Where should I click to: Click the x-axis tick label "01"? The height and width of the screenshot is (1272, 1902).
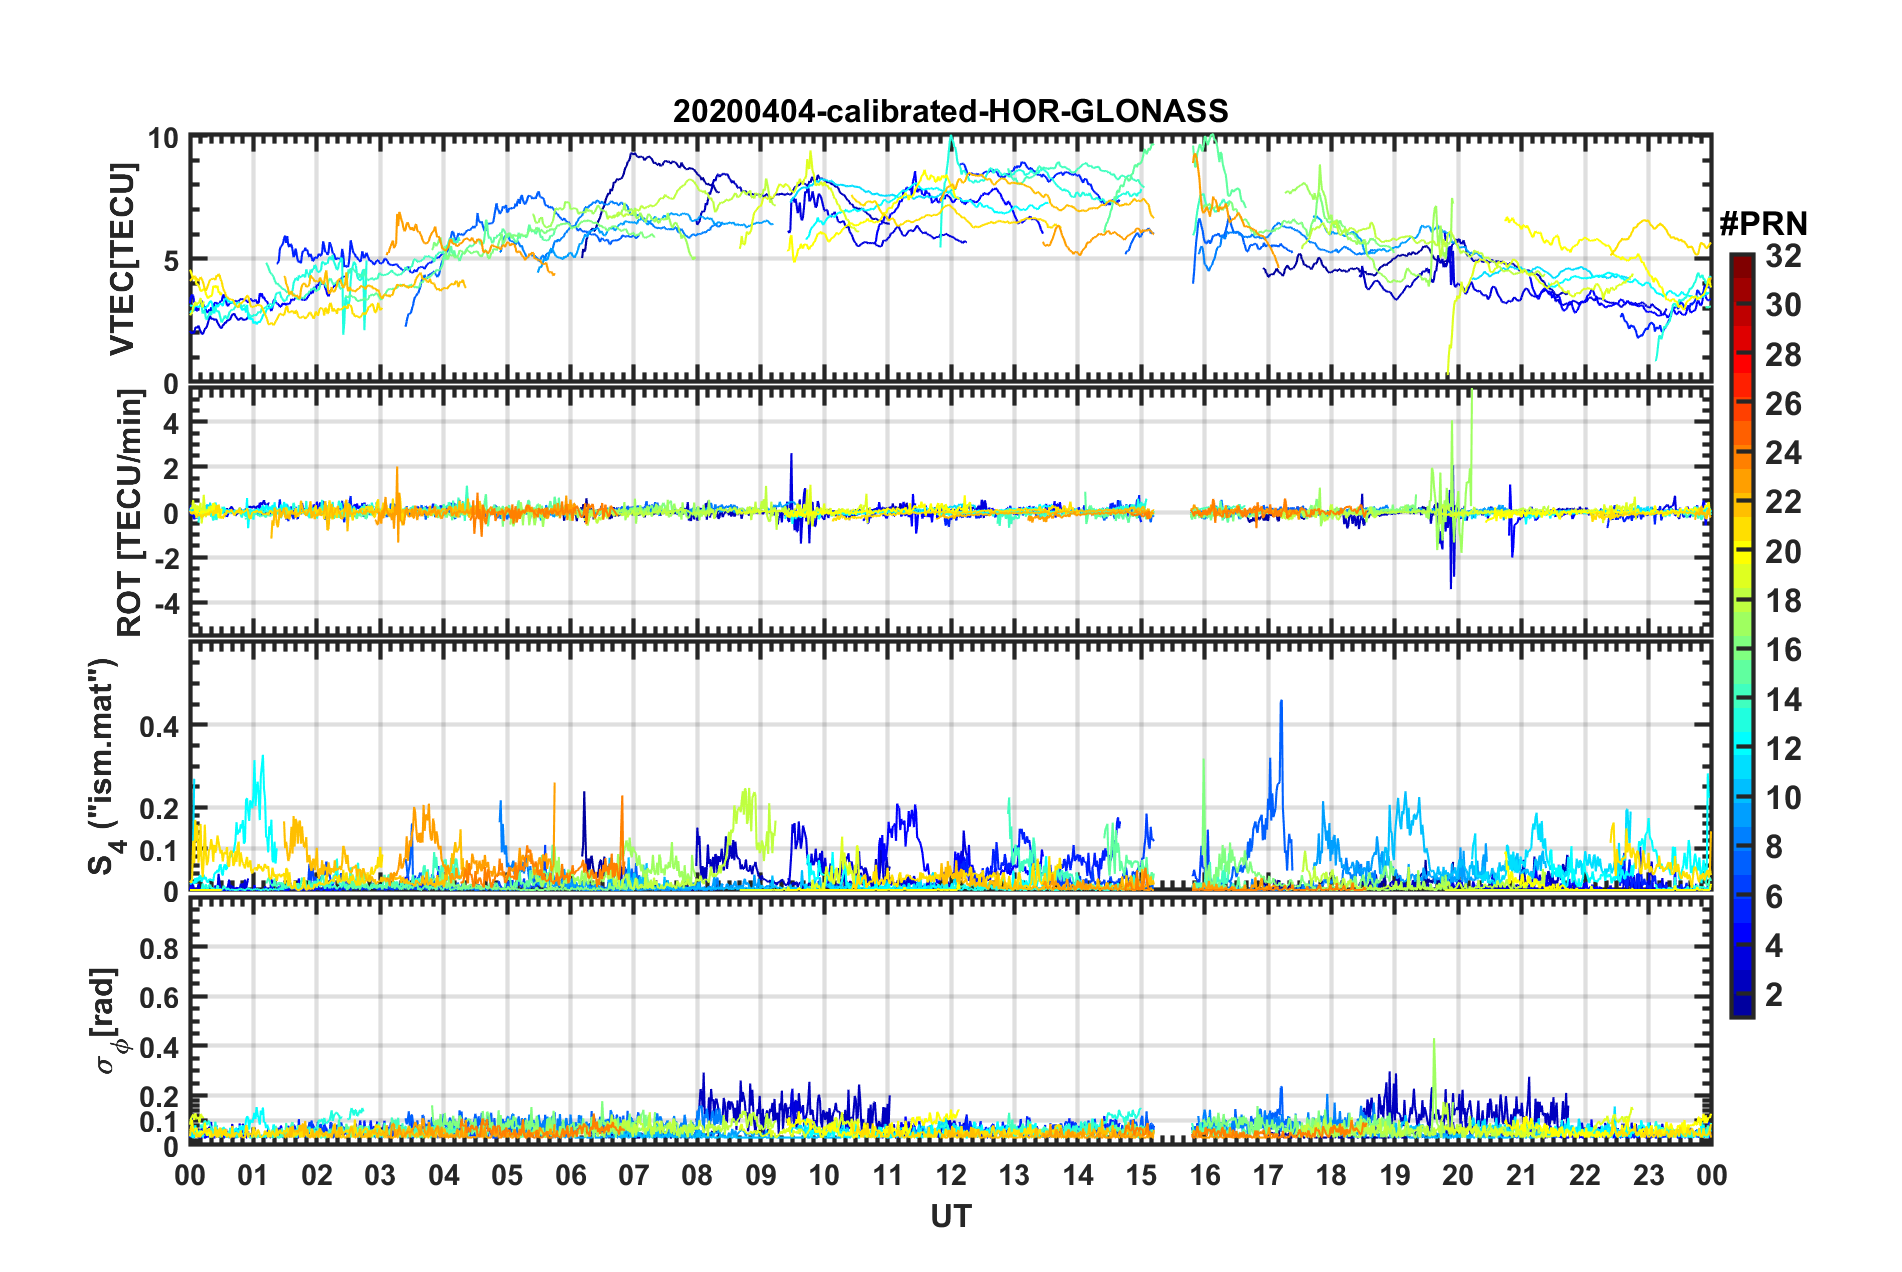[x=253, y=1175]
